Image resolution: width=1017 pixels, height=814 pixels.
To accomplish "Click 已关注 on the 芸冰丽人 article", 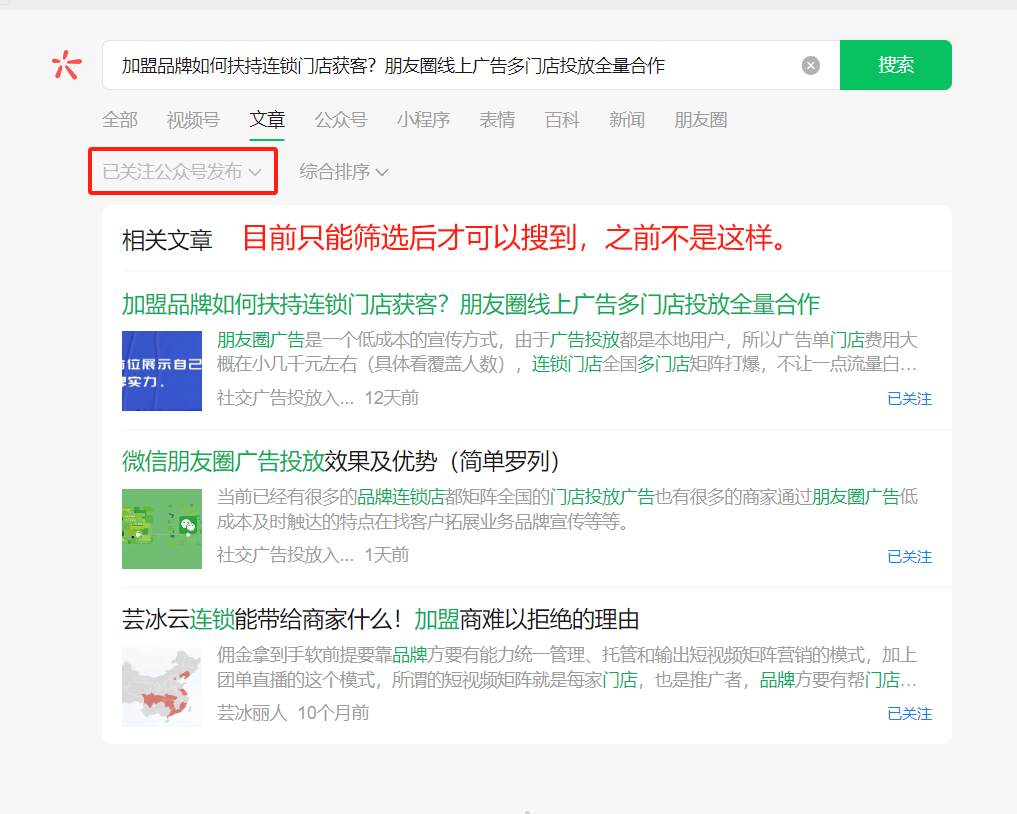I will point(909,713).
